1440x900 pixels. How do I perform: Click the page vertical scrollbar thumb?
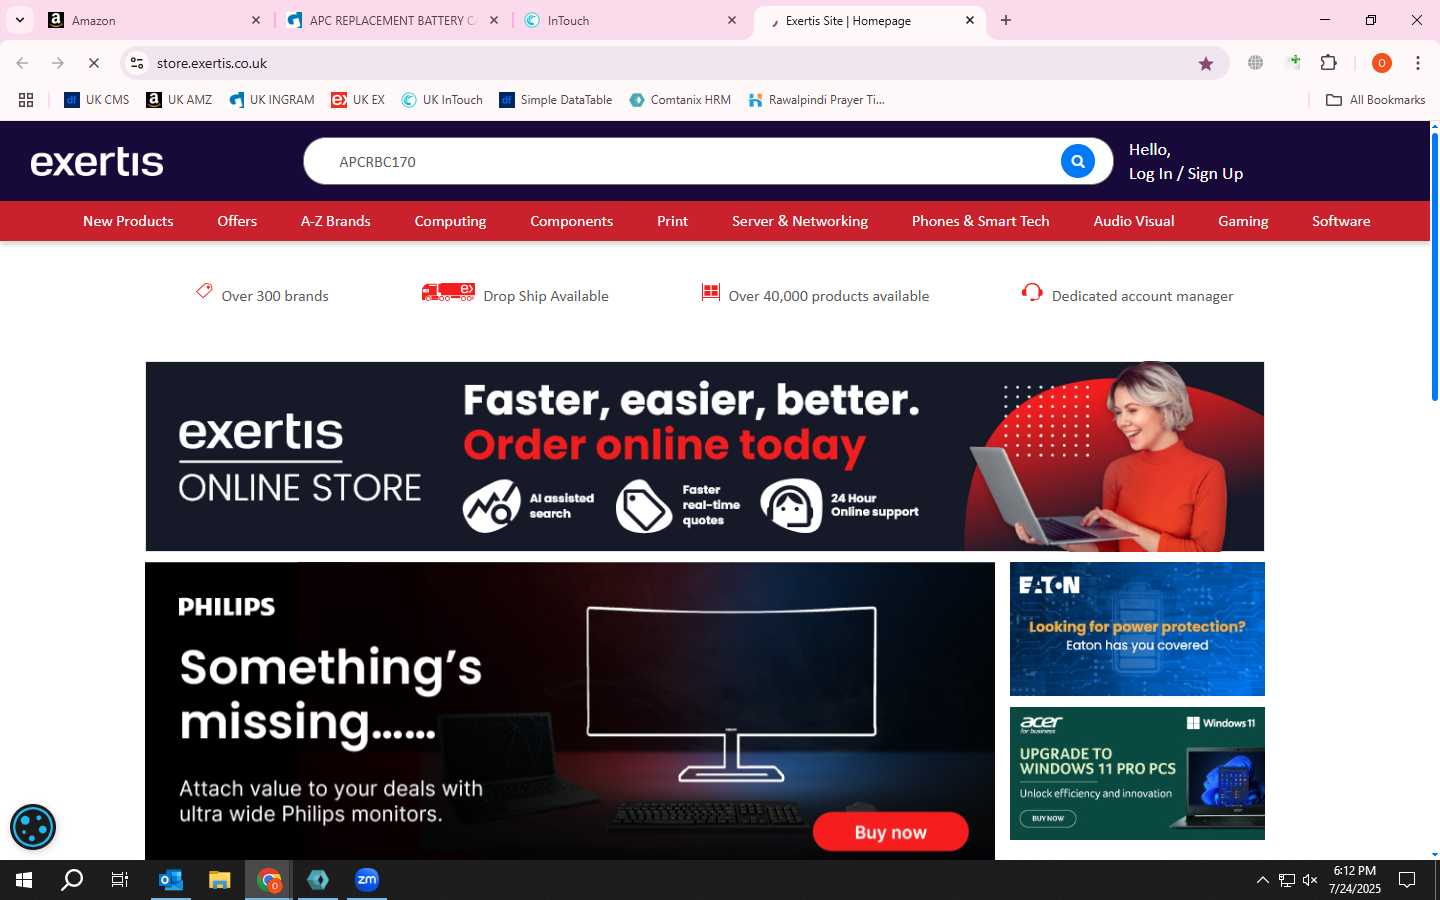1435,266
